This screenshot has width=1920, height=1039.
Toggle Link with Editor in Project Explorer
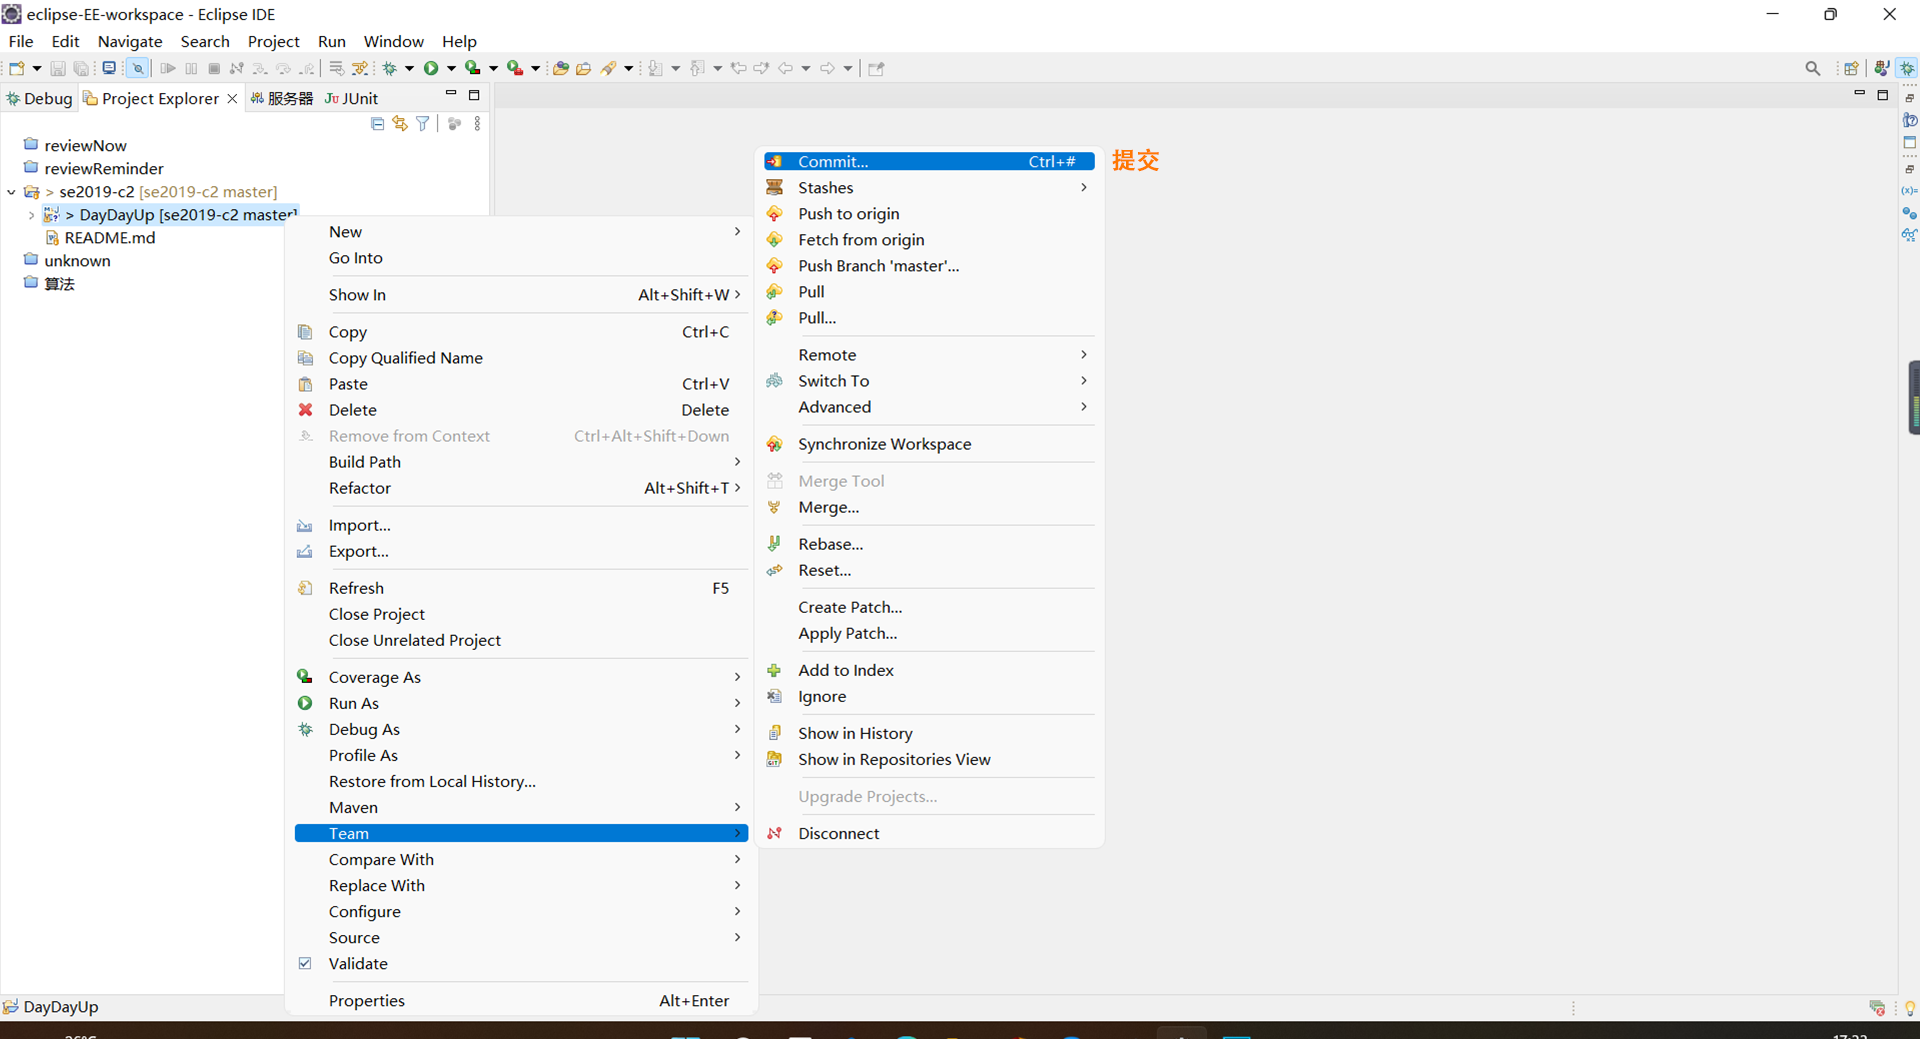400,123
